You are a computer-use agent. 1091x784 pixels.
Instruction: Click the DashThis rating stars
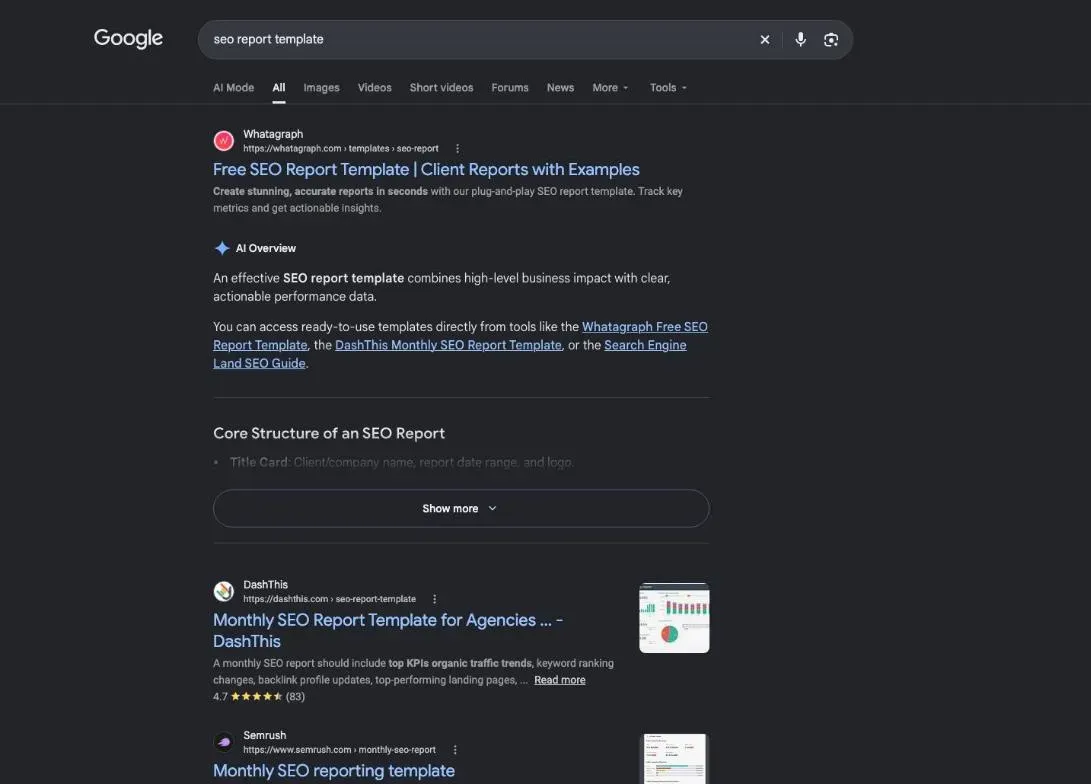pos(256,696)
